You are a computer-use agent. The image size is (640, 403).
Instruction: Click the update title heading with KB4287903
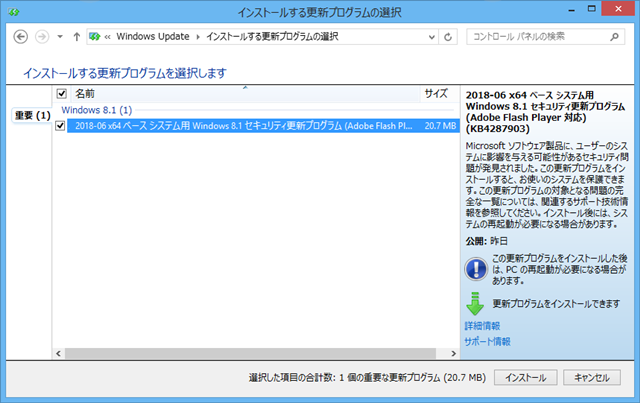545,112
